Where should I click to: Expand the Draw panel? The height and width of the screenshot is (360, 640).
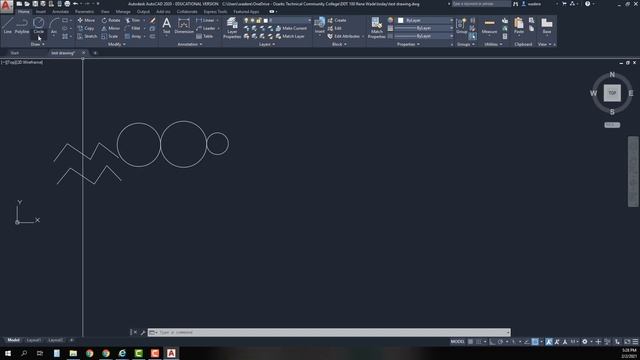[38, 44]
